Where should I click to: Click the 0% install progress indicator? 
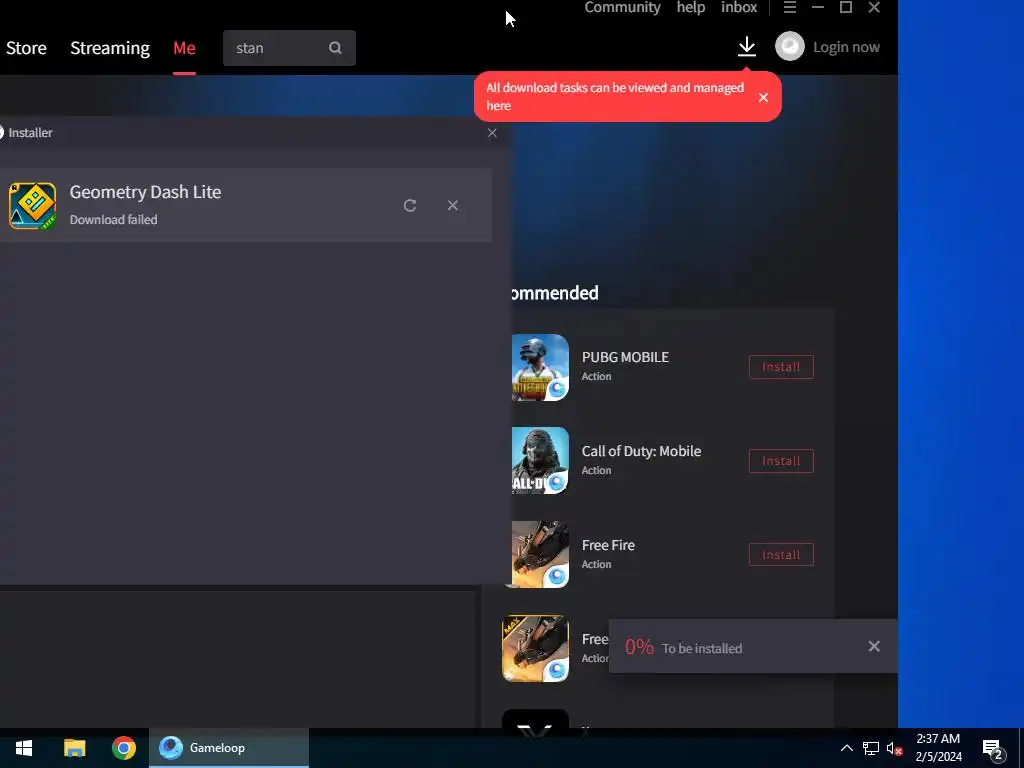pyautogui.click(x=639, y=647)
